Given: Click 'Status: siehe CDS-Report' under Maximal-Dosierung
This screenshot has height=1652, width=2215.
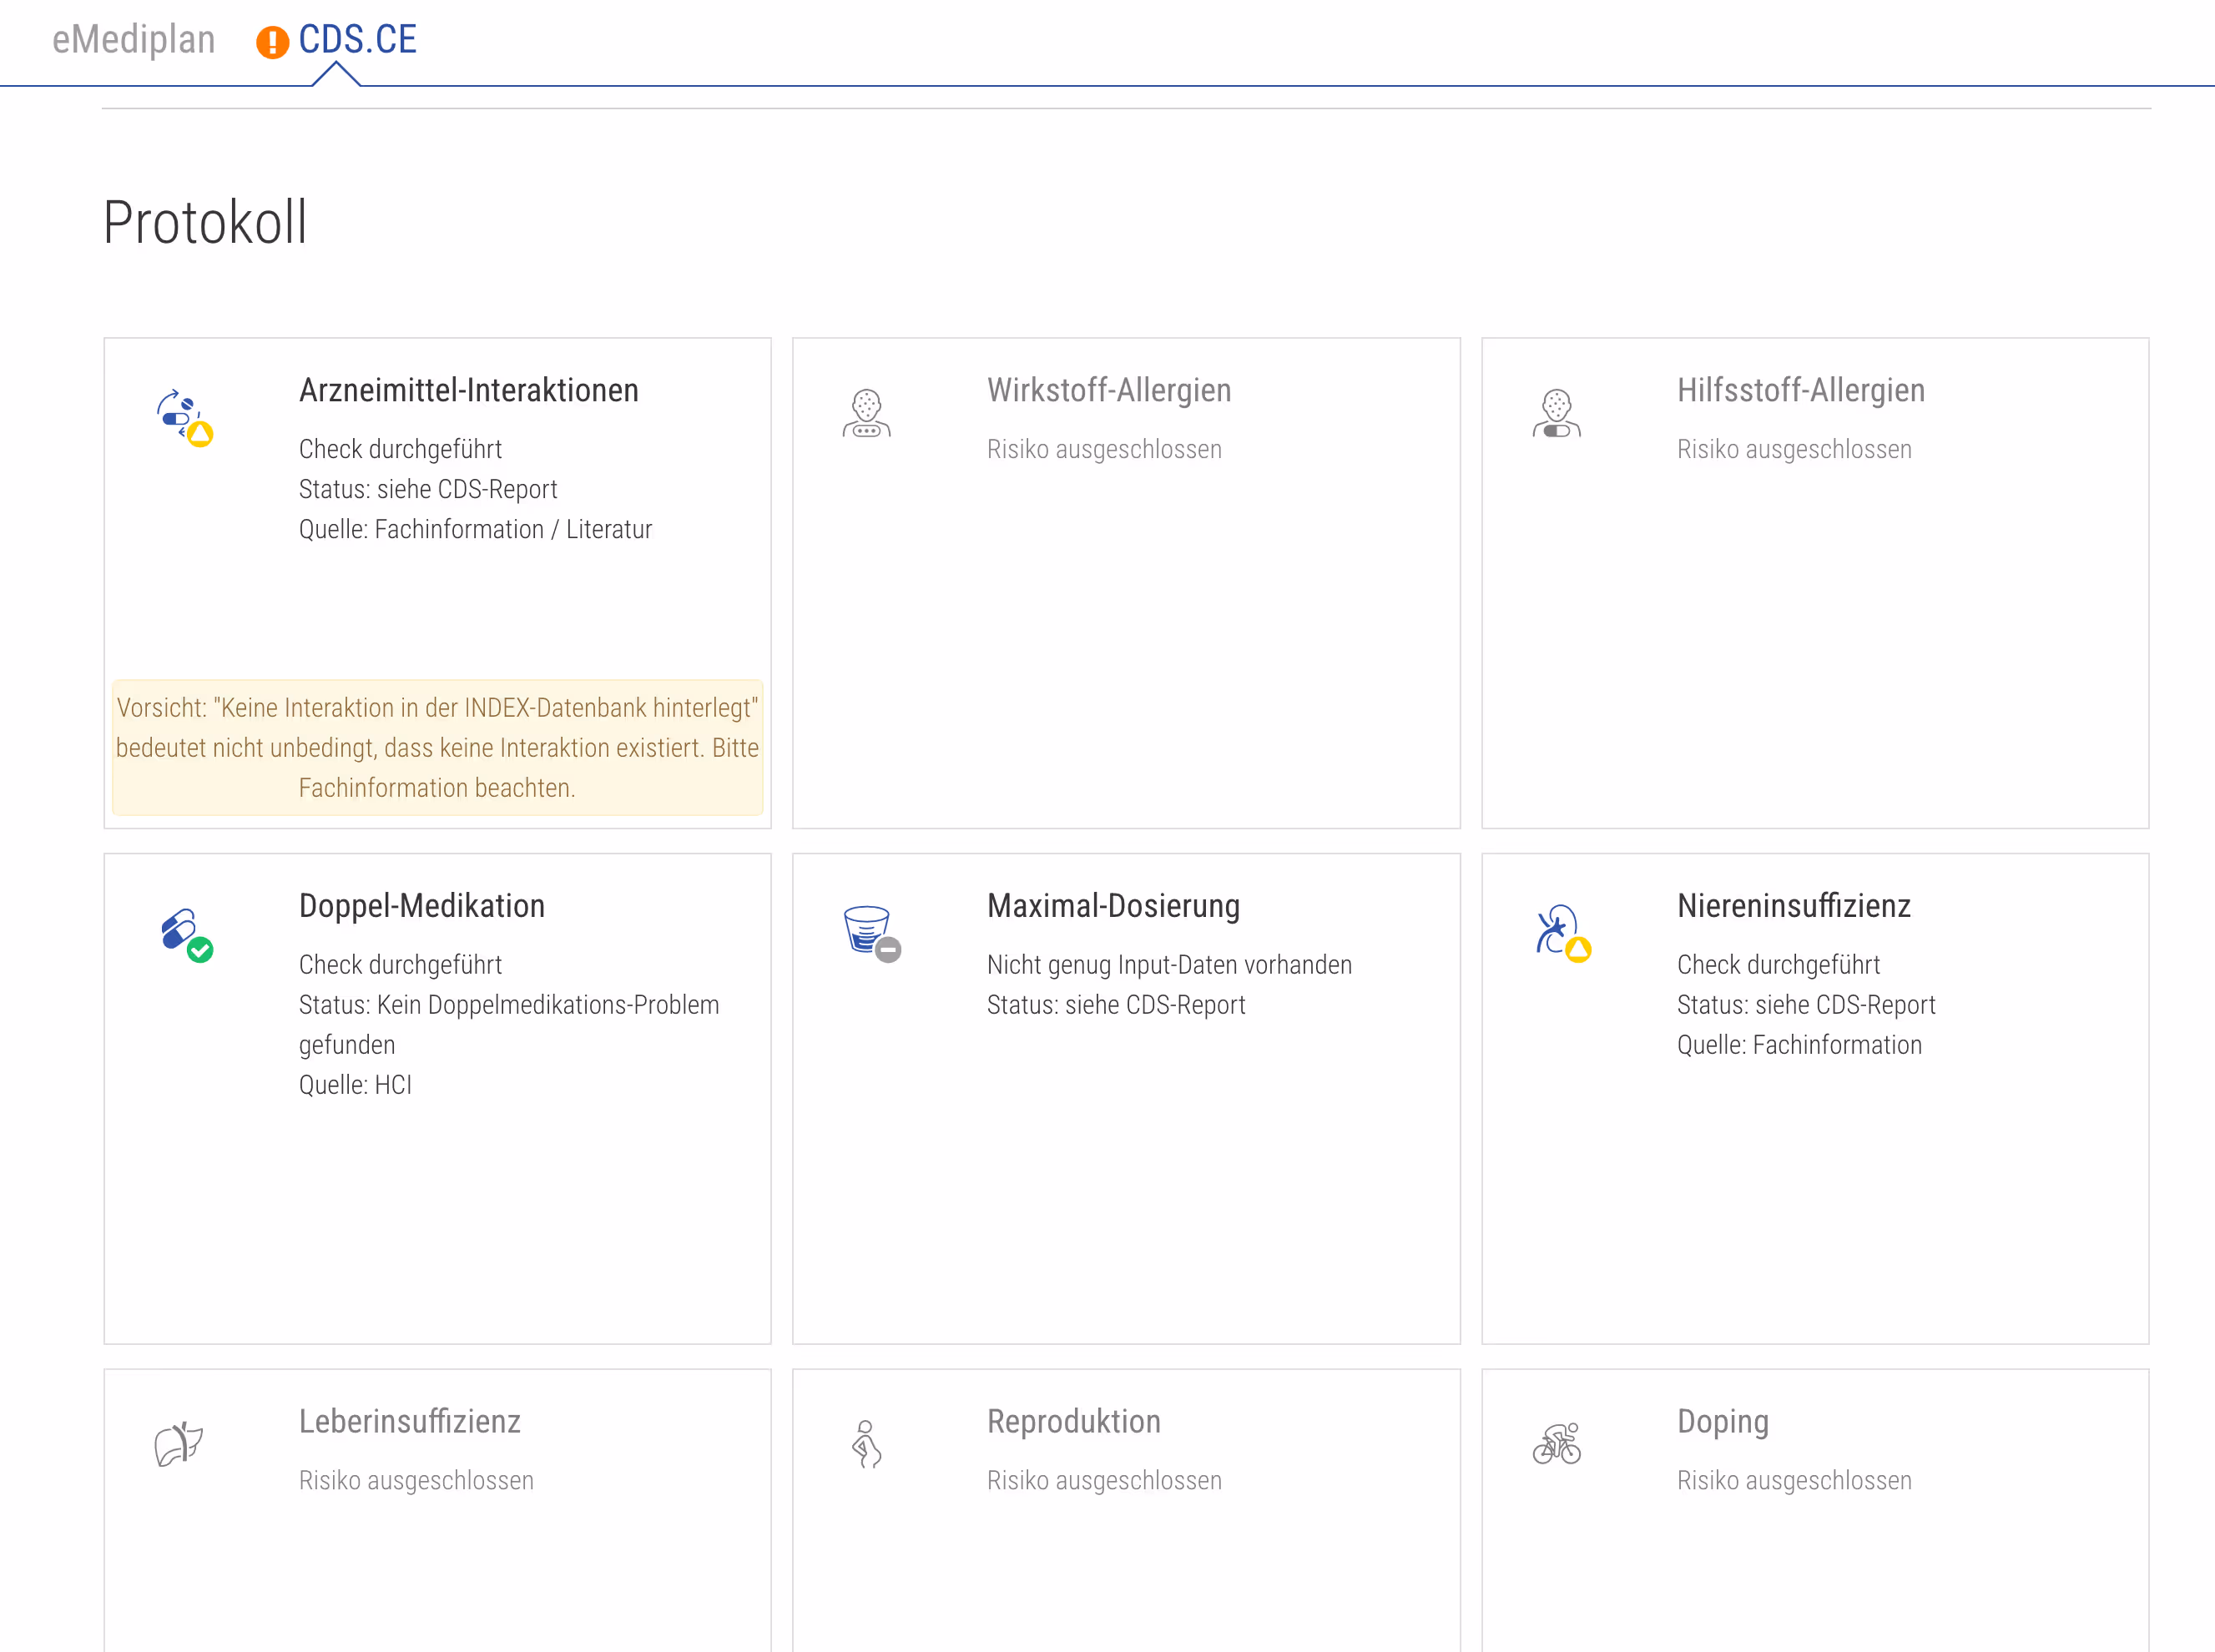Looking at the screenshot, I should point(1116,1005).
